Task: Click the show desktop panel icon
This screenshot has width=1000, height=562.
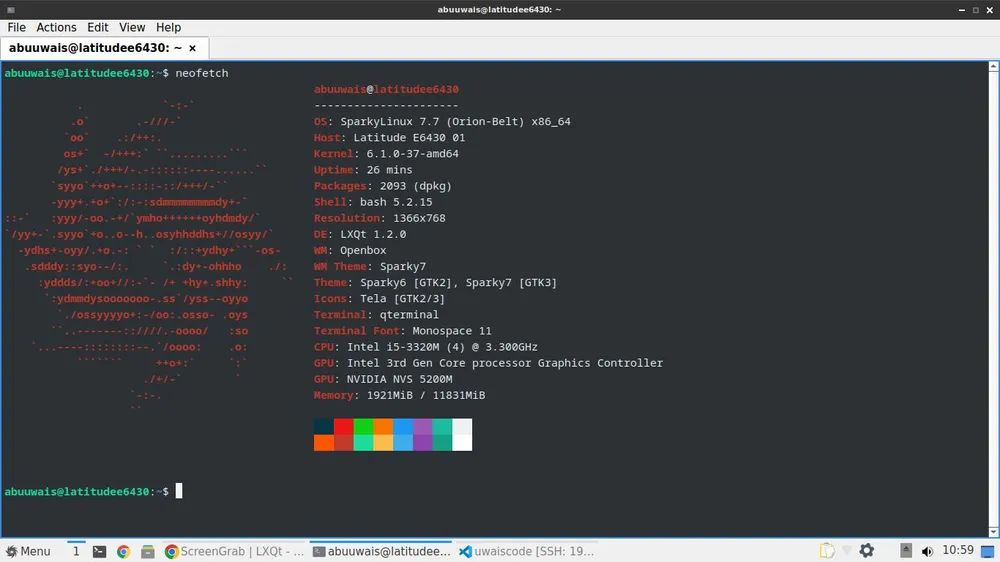Action: [x=988, y=551]
